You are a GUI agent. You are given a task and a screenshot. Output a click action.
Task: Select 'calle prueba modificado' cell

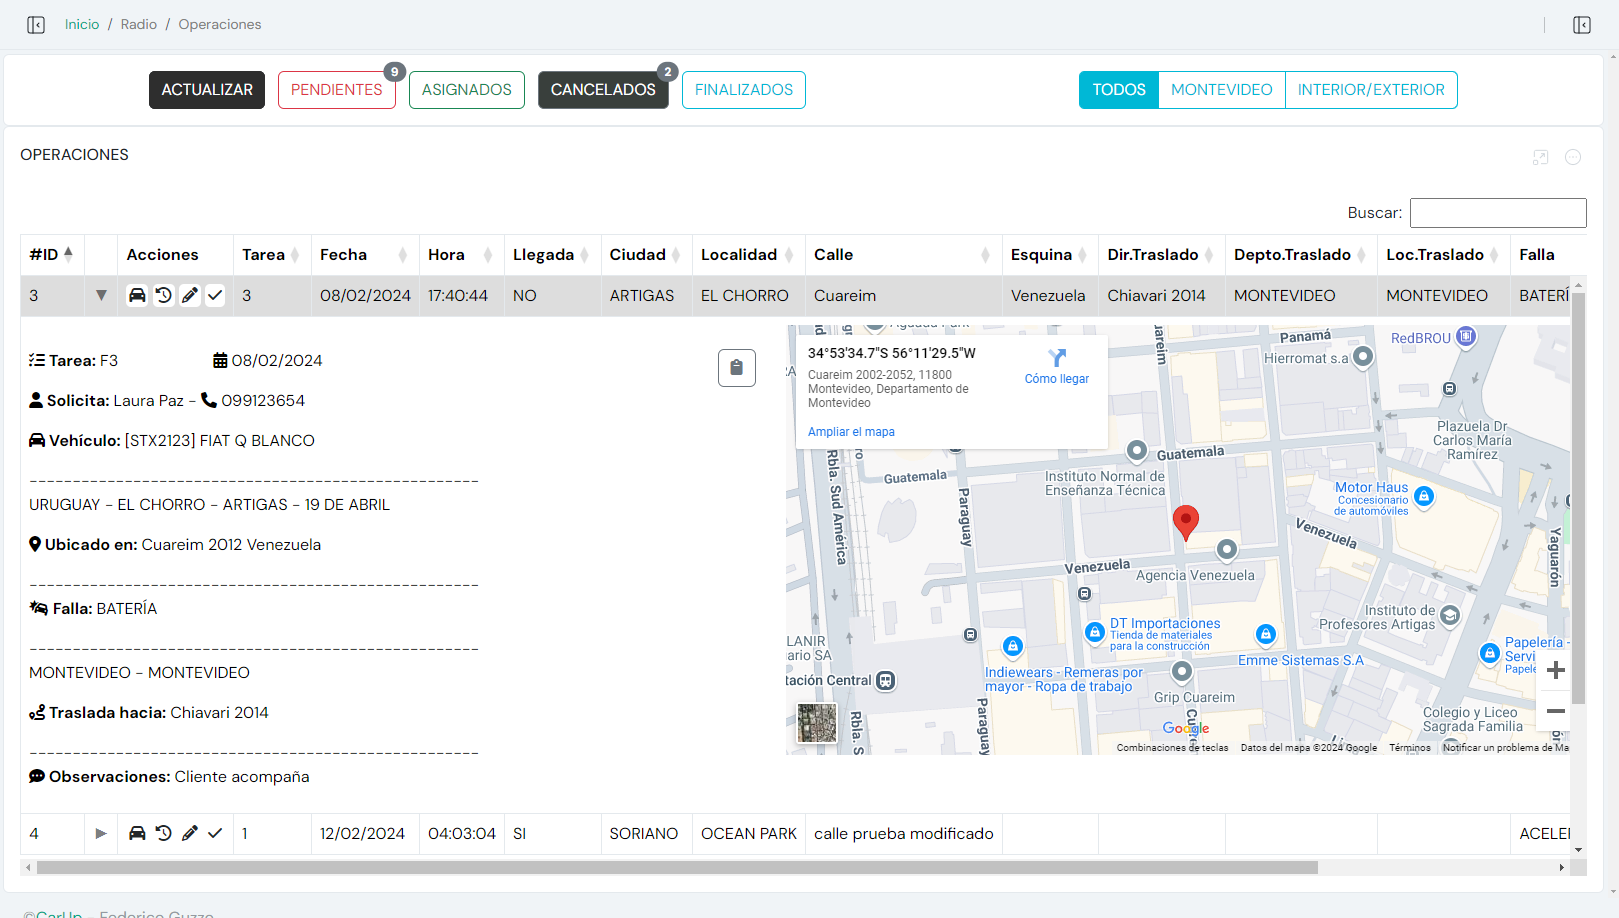(903, 834)
